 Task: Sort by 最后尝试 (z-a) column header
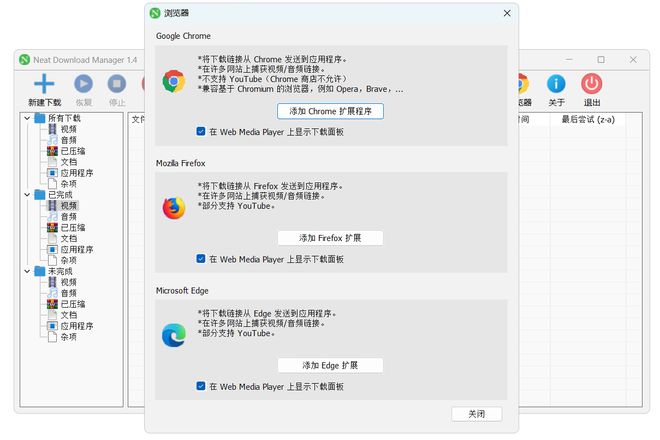tap(588, 120)
